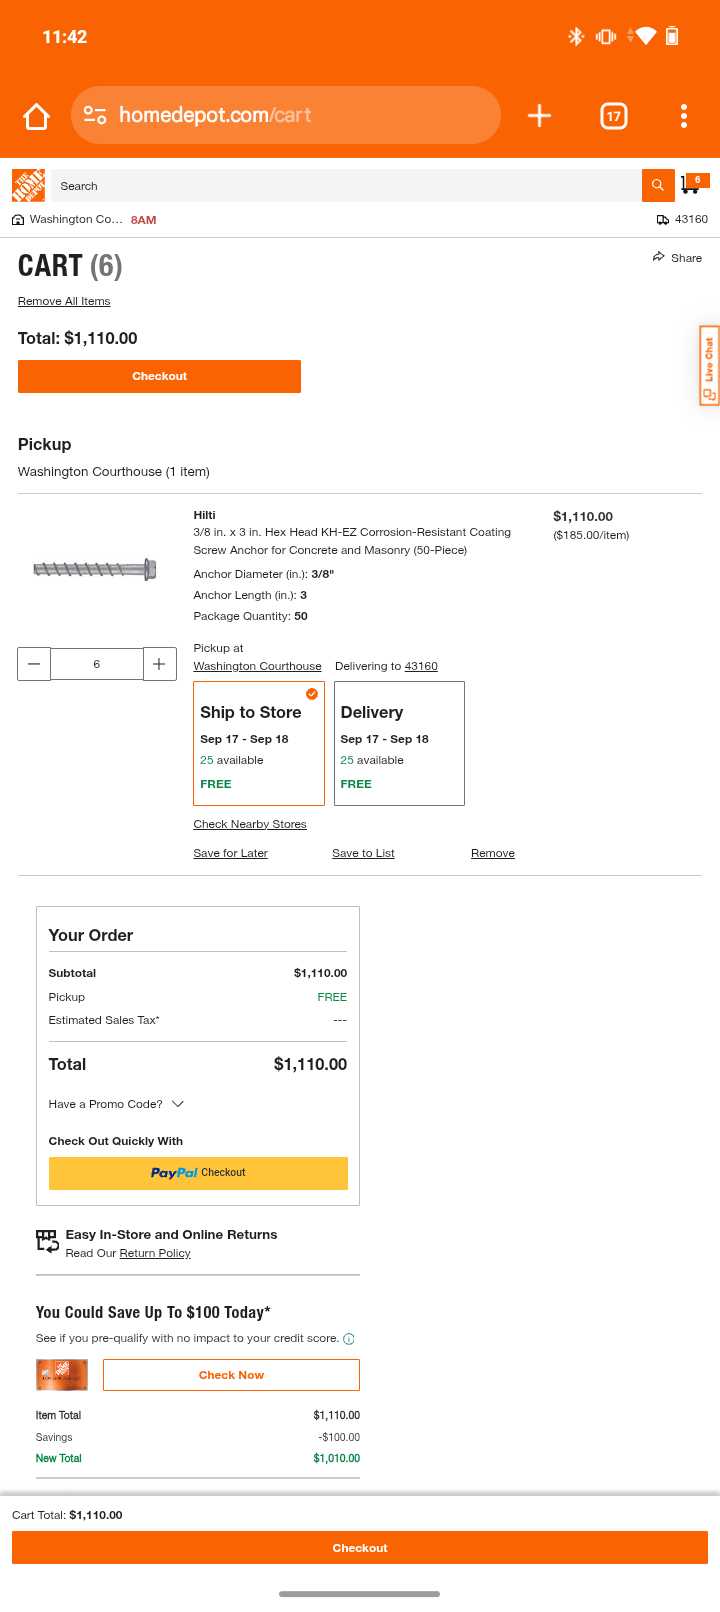Open site settings icon in address bar
This screenshot has width=720, height=1612.
pyautogui.click(x=95, y=115)
